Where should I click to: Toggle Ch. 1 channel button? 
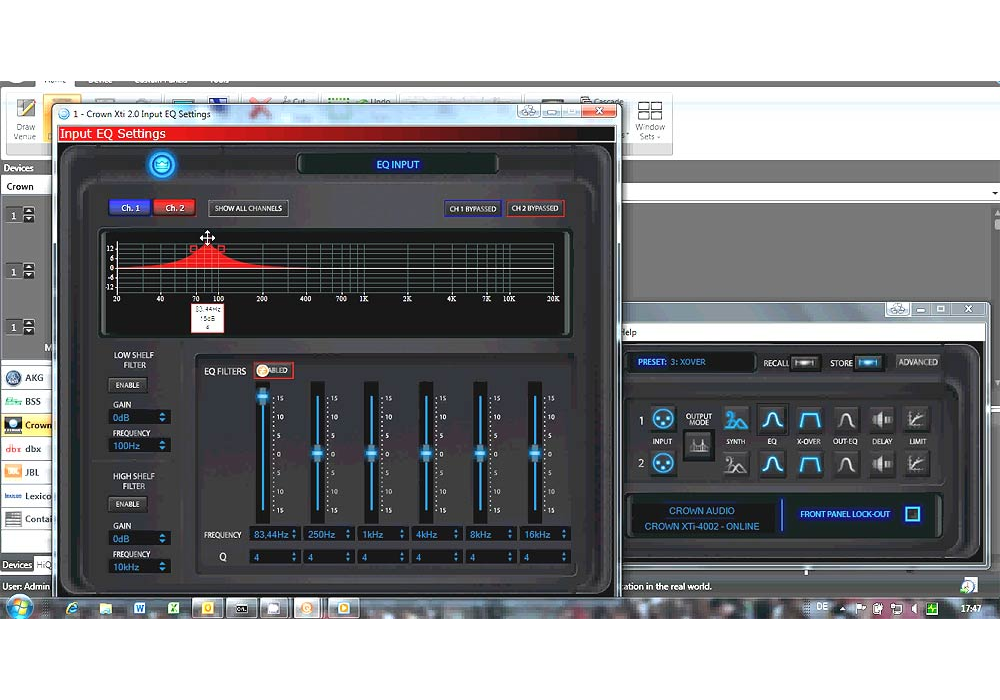pos(130,208)
